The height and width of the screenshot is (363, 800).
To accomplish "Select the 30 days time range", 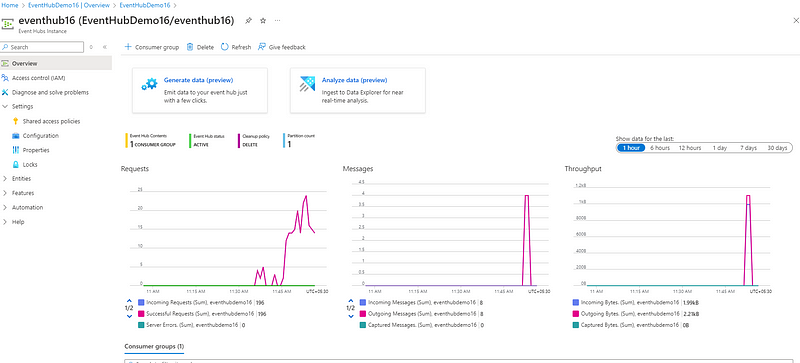I will 777,148.
